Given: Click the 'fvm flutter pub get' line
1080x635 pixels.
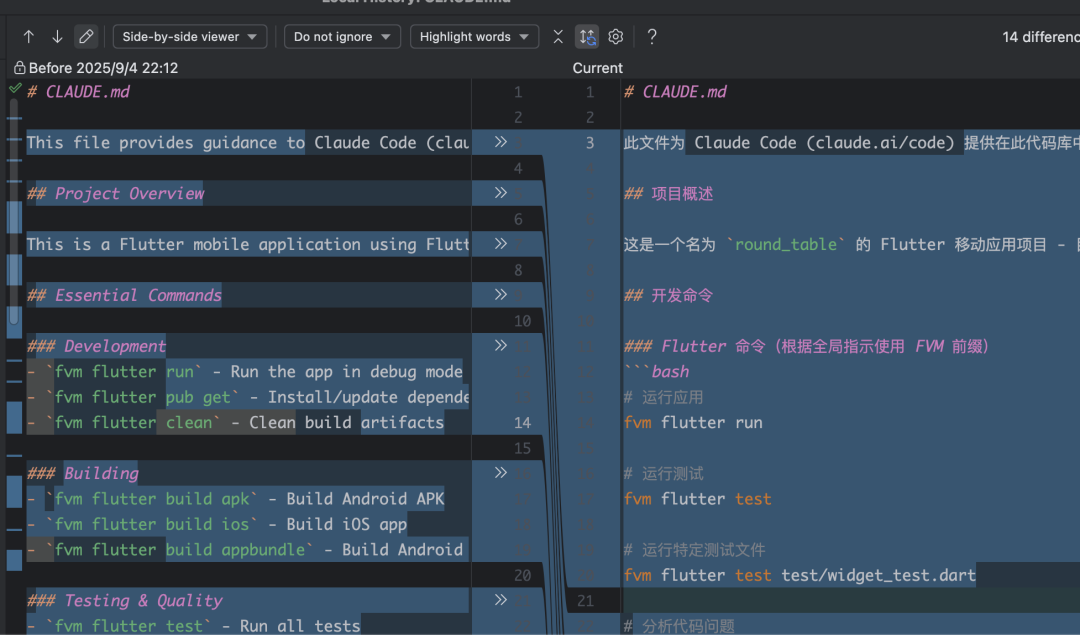Looking at the screenshot, I should 248,397.
